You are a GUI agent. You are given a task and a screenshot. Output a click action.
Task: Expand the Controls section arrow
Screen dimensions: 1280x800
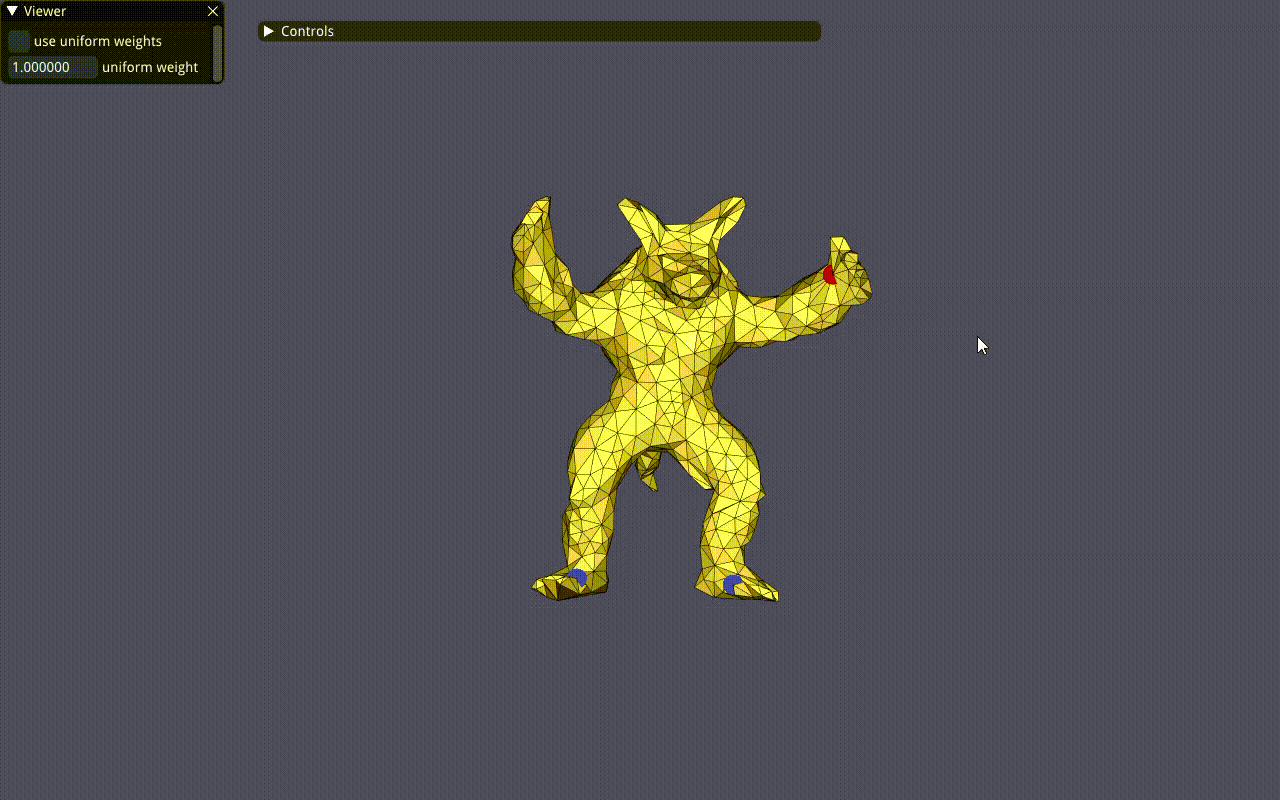268,31
